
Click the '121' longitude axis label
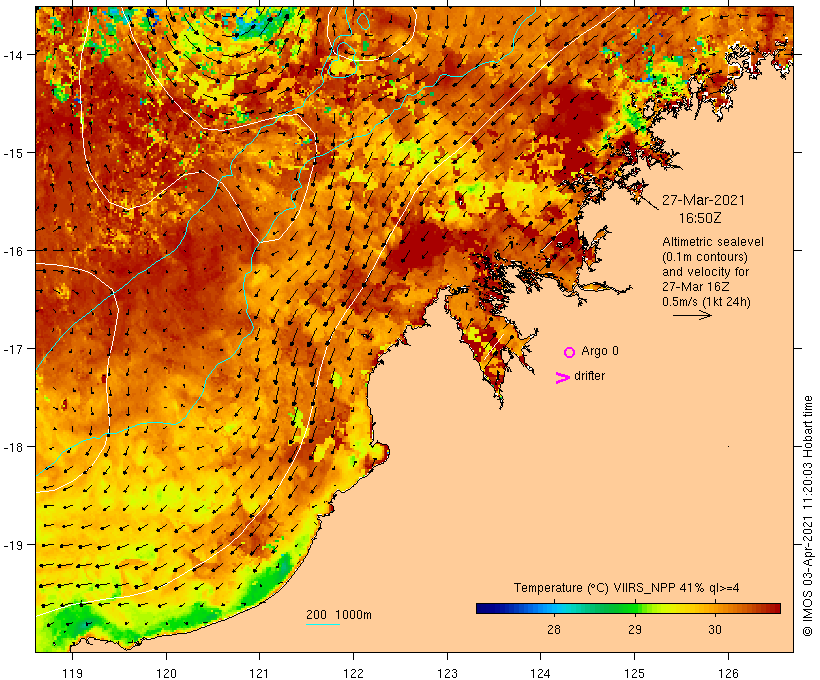click(x=259, y=673)
